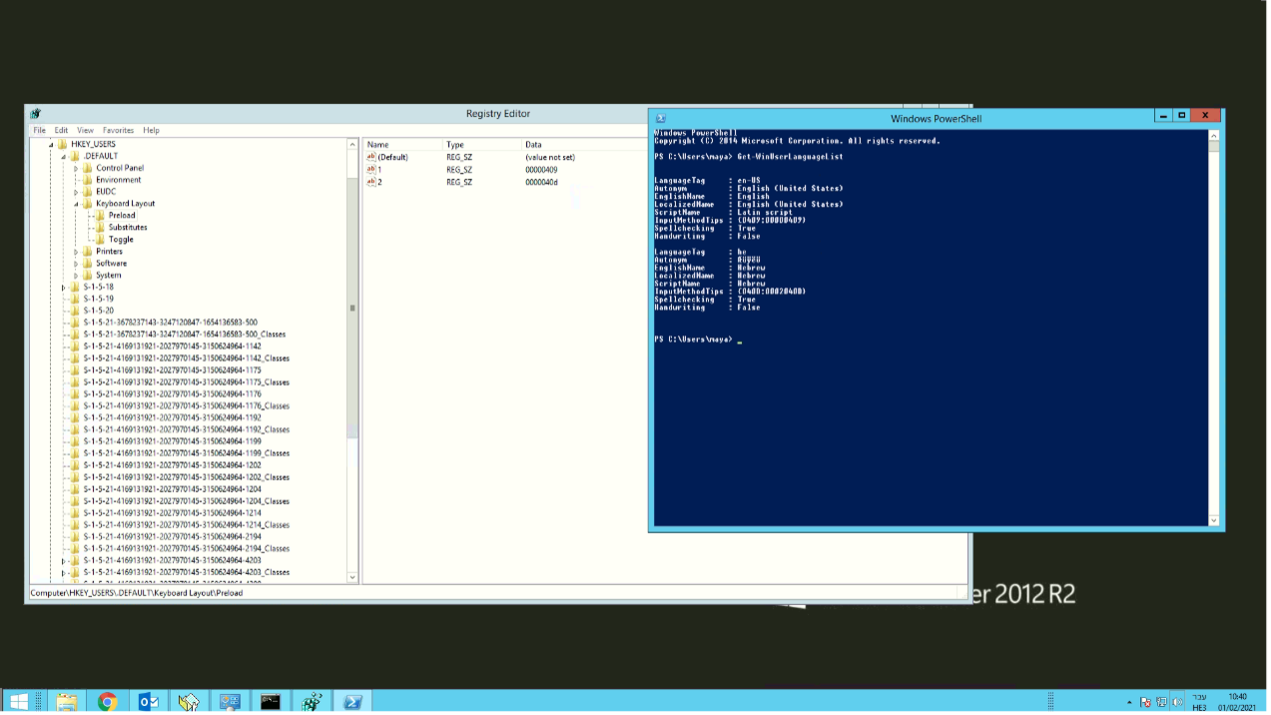Expand the System key
Image resolution: width=1271 pixels, height=715 pixels.
point(76,276)
